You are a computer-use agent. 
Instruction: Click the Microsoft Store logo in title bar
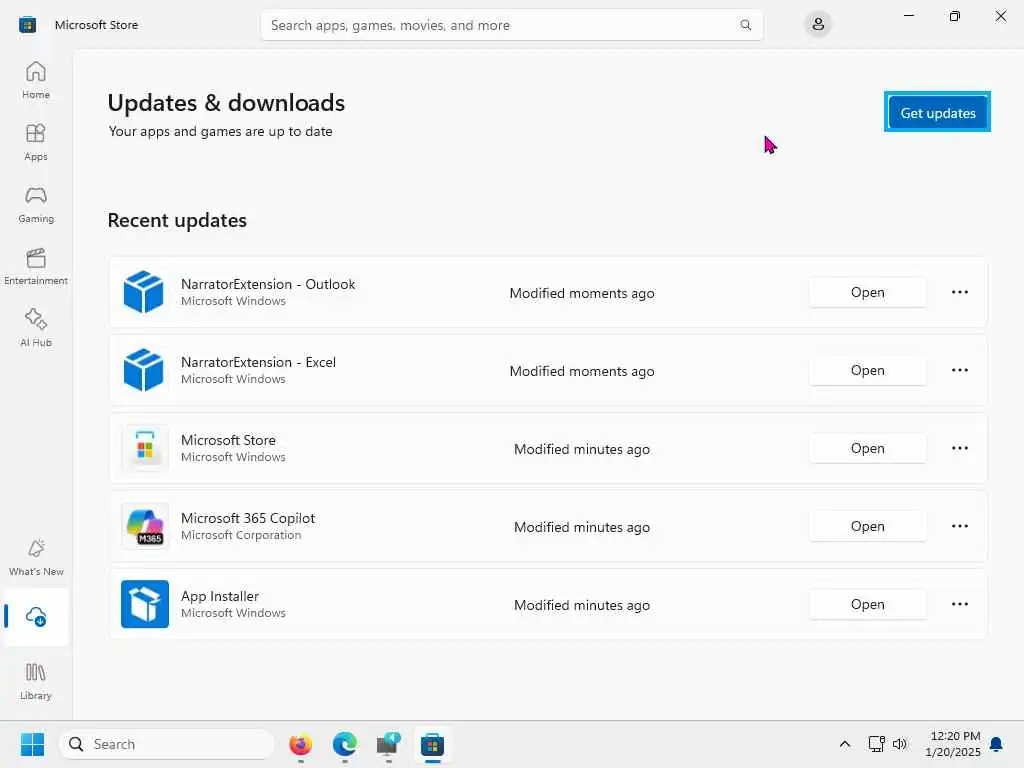click(x=27, y=25)
